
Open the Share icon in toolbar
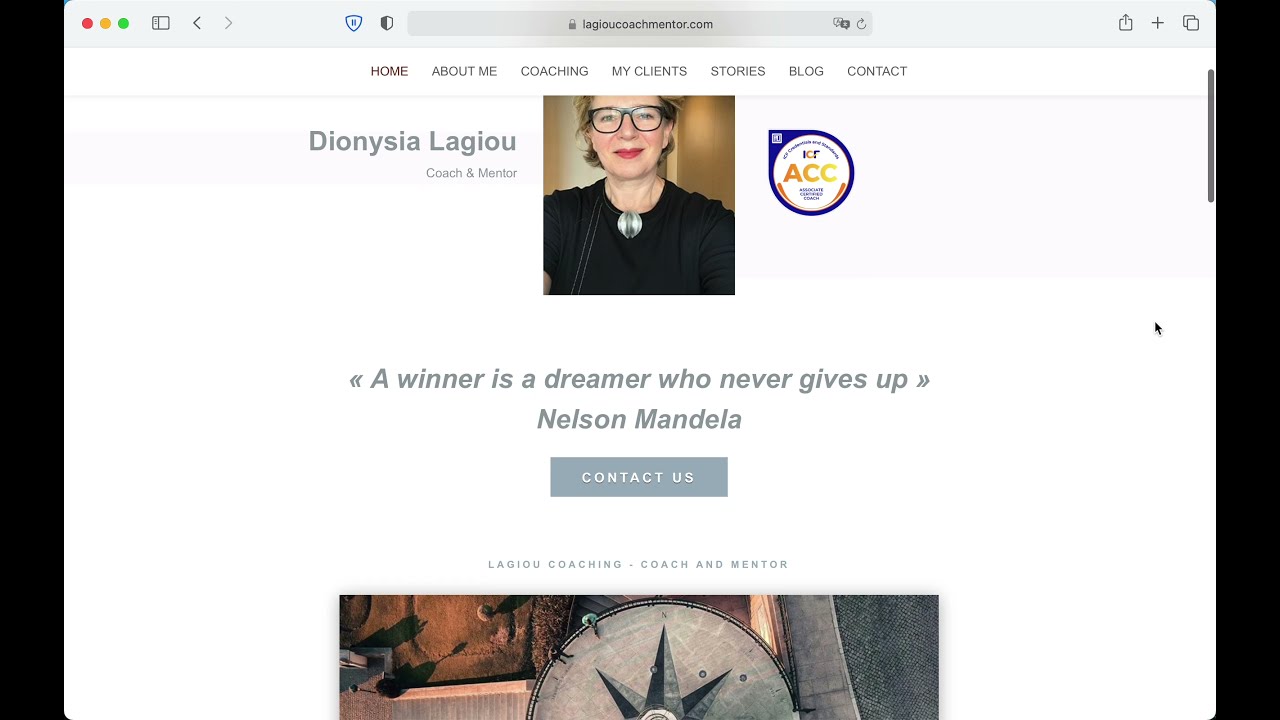[x=1126, y=23]
